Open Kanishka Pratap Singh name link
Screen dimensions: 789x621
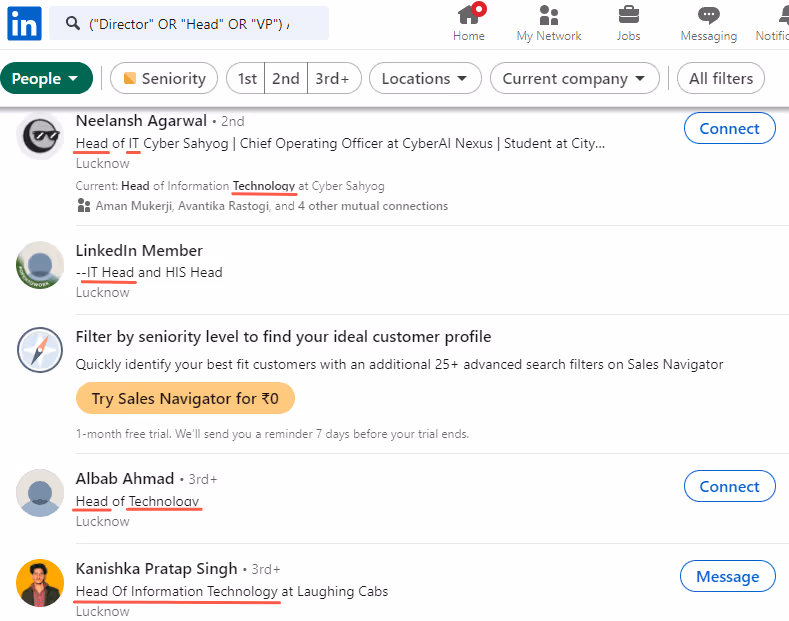pos(156,568)
